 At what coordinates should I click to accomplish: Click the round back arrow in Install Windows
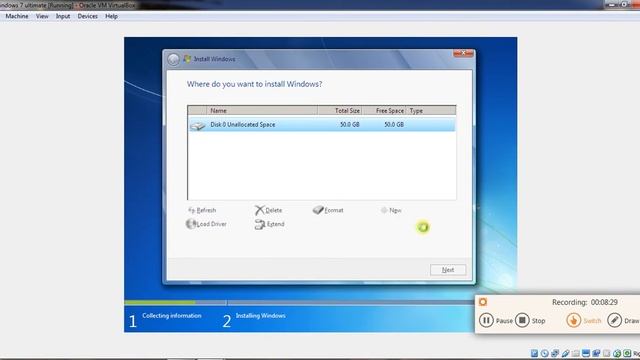pyautogui.click(x=173, y=59)
